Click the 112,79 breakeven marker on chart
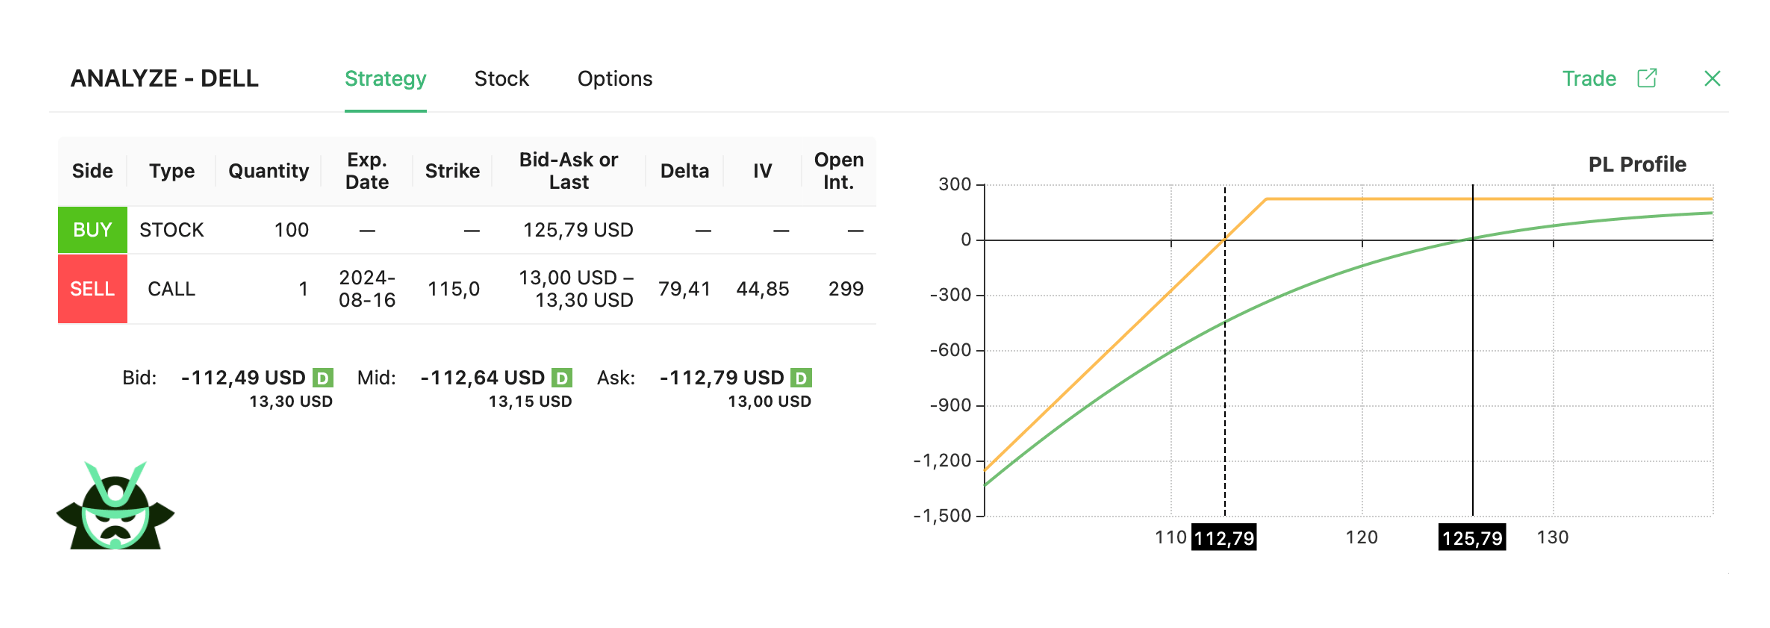1770x628 pixels. coord(1224,538)
